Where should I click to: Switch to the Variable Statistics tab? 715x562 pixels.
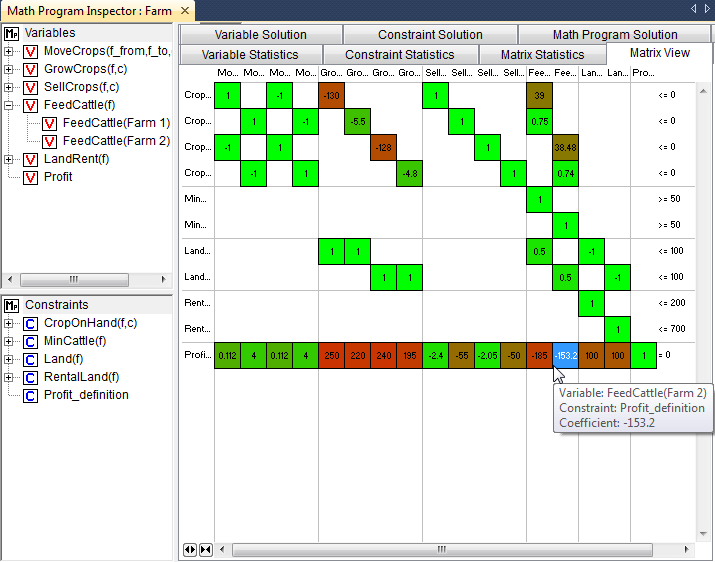(x=250, y=55)
